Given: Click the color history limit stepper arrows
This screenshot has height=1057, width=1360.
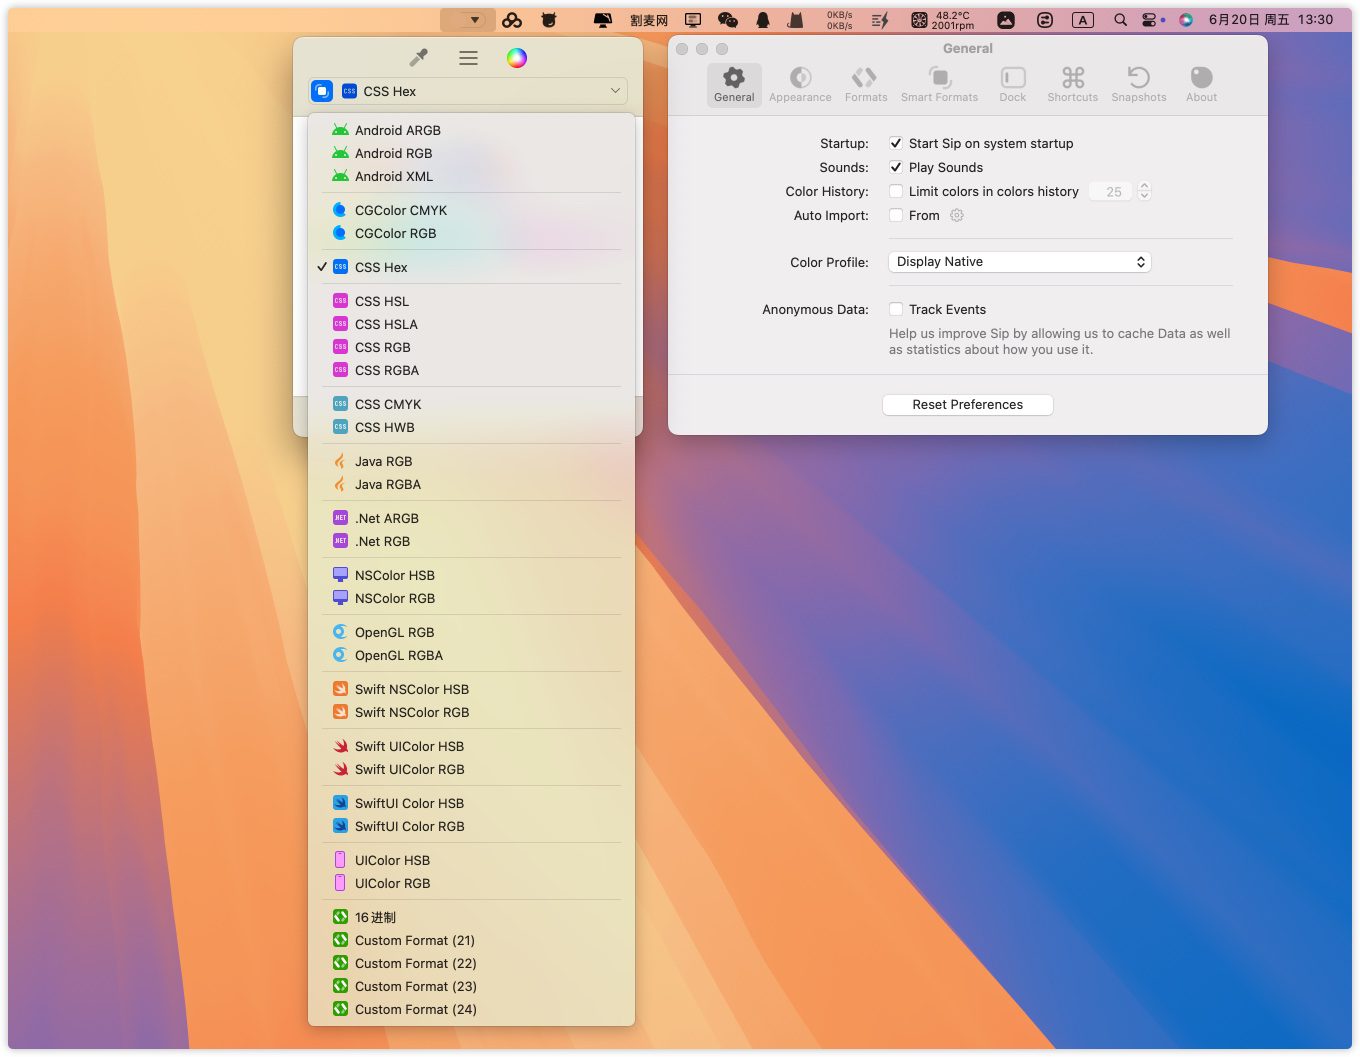Looking at the screenshot, I should pyautogui.click(x=1145, y=191).
